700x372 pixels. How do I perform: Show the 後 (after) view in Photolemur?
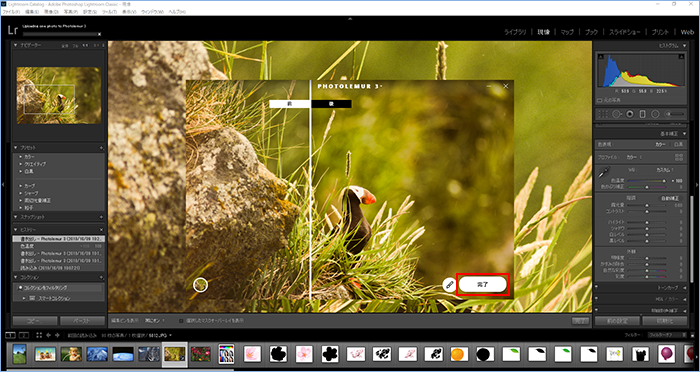coord(331,104)
